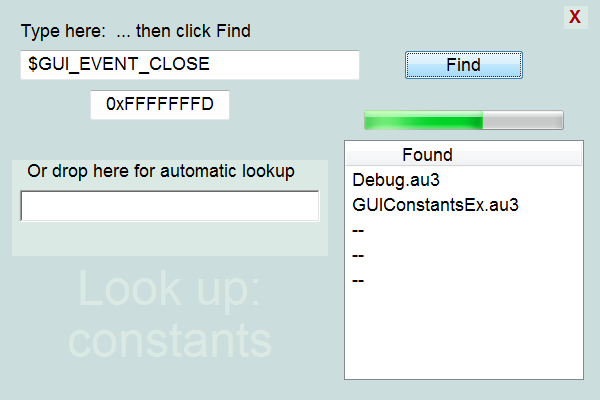Click the faded 'constants' watermark text
The height and width of the screenshot is (400, 600).
[x=170, y=341]
